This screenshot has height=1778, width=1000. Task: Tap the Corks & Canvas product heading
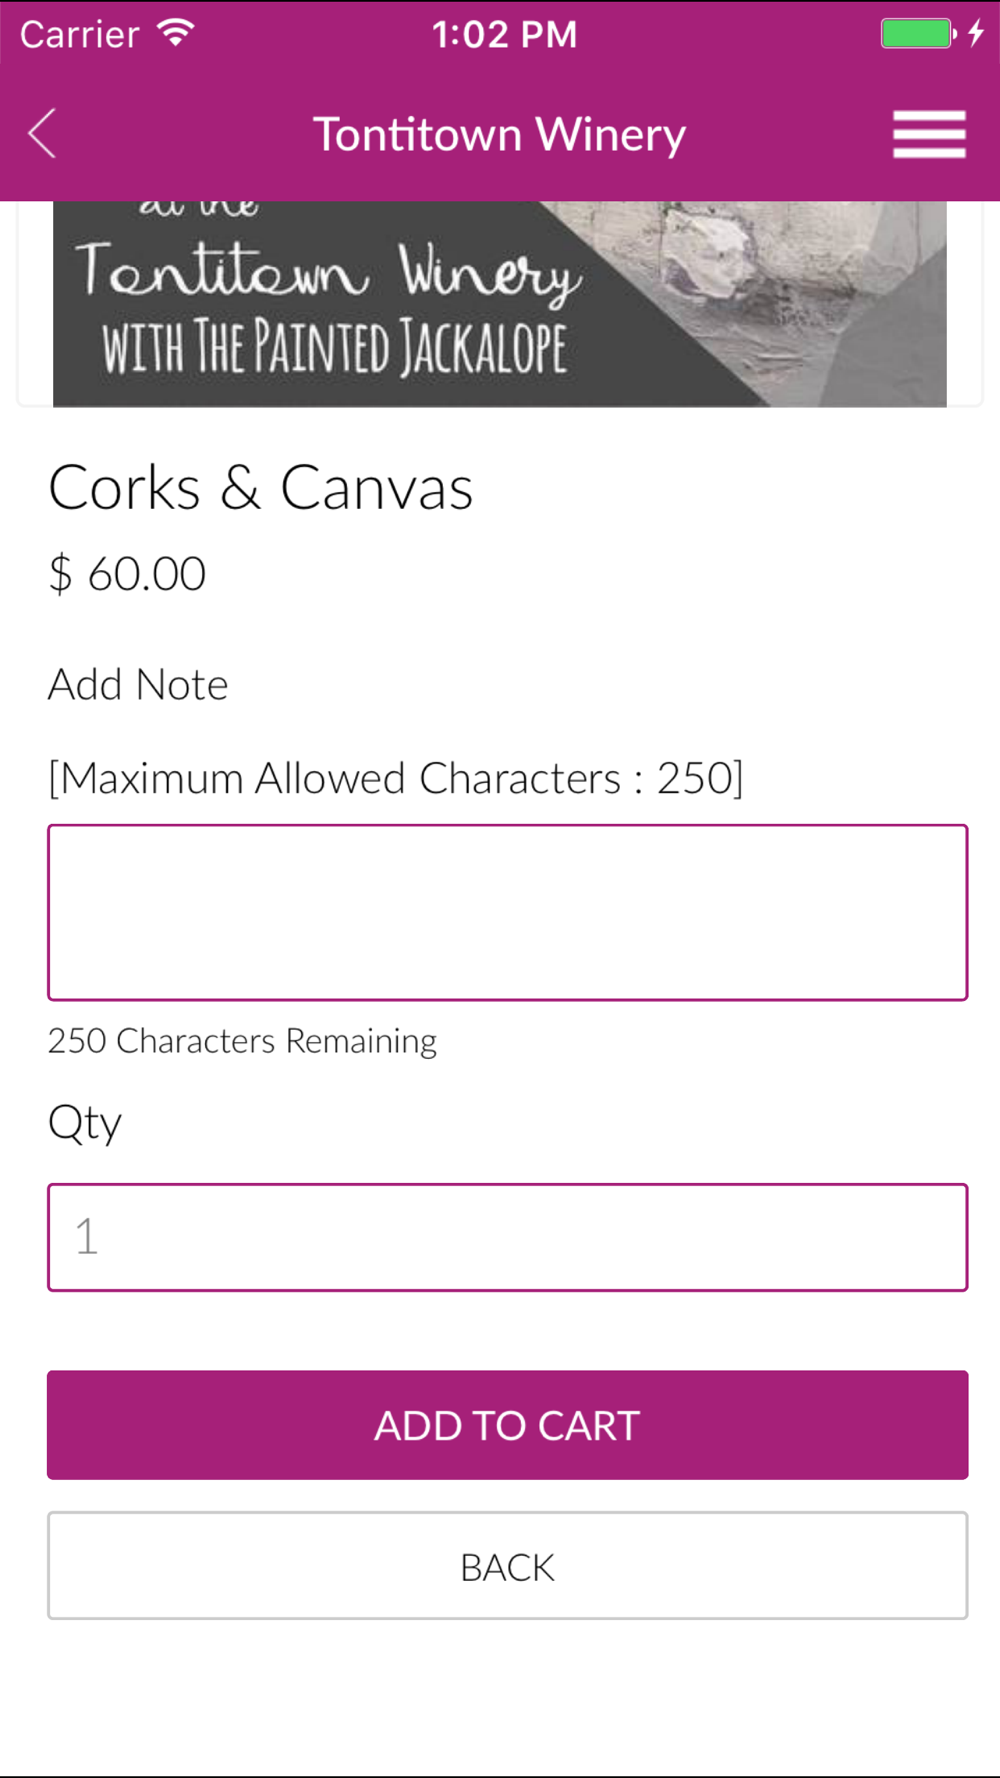(x=261, y=488)
